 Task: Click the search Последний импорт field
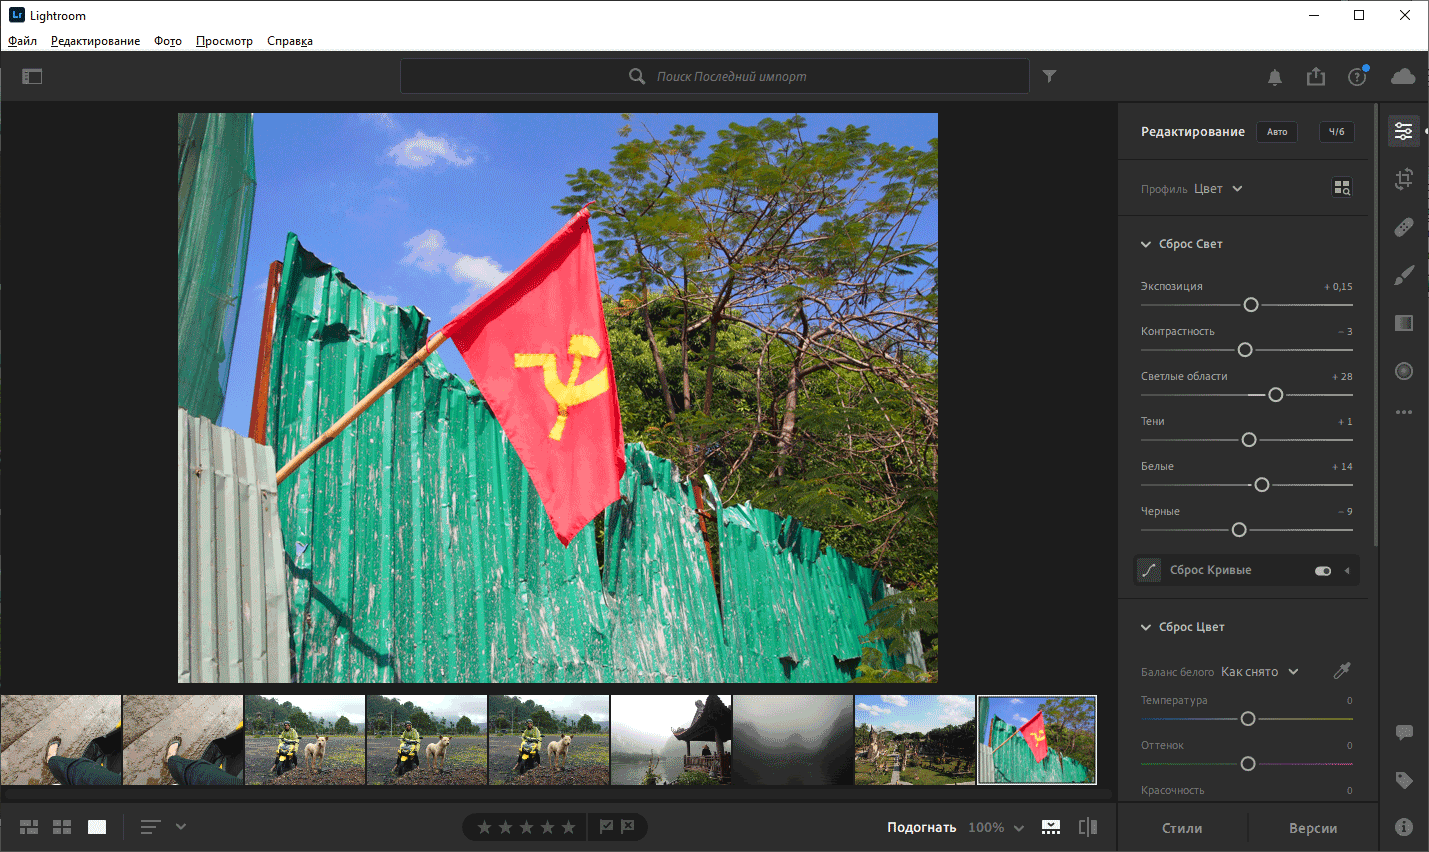715,76
